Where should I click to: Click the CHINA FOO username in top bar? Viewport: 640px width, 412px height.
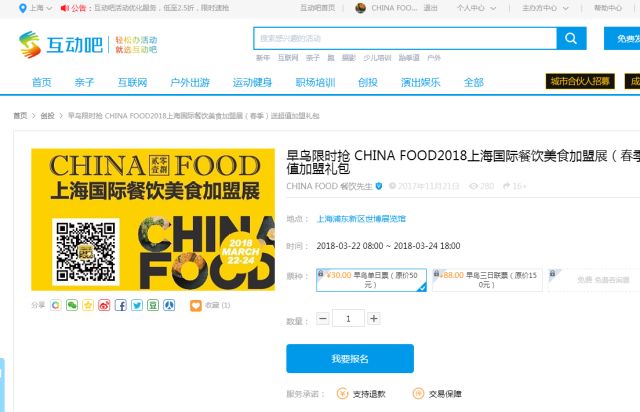click(394, 8)
